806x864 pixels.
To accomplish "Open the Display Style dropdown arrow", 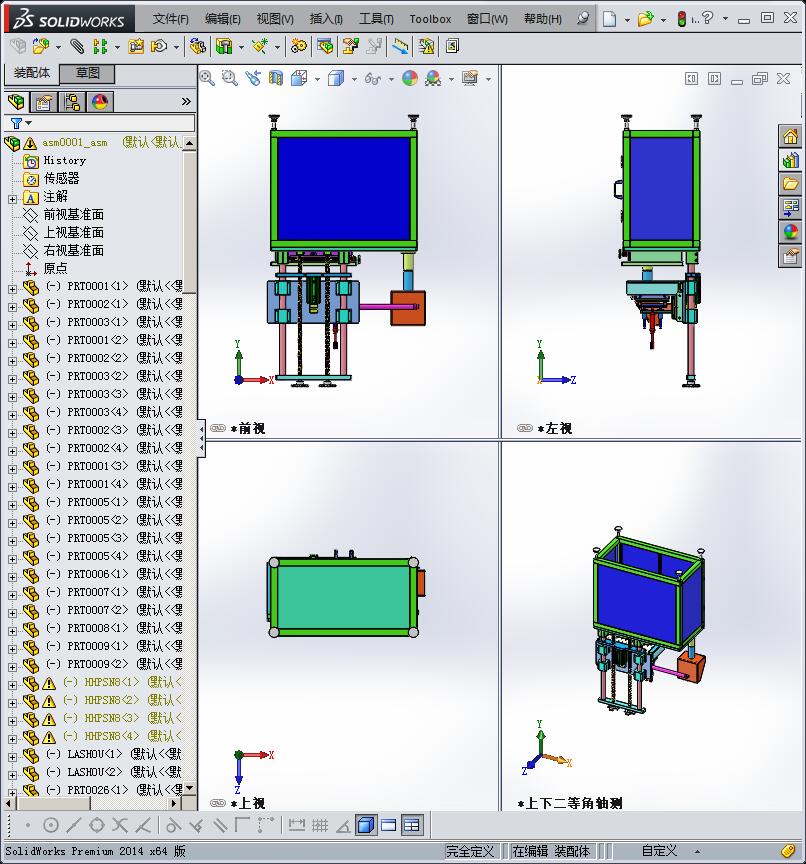I will [x=354, y=79].
